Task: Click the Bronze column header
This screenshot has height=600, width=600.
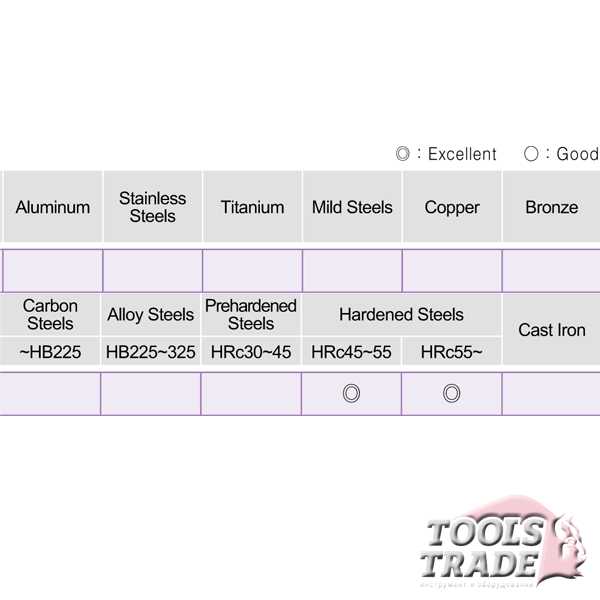Action: 551,207
